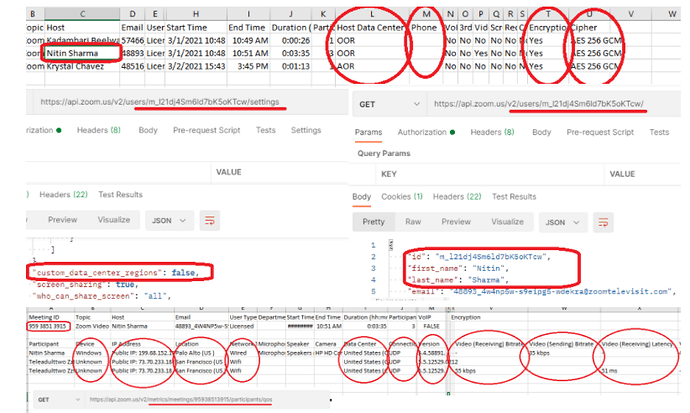
Task: Open Headers (8) tab in the settings request
Action: [x=99, y=130]
